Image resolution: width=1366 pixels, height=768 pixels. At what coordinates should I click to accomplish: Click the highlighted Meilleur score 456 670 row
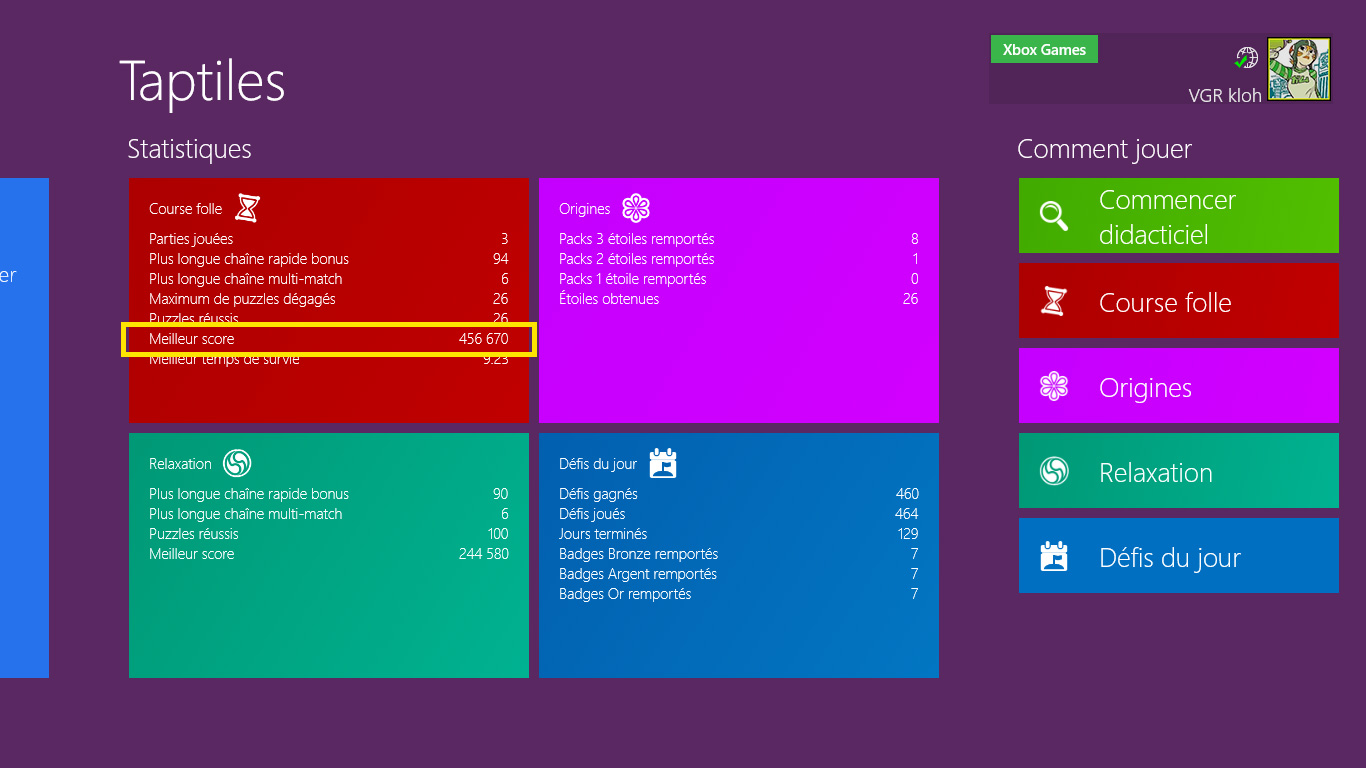pos(329,339)
